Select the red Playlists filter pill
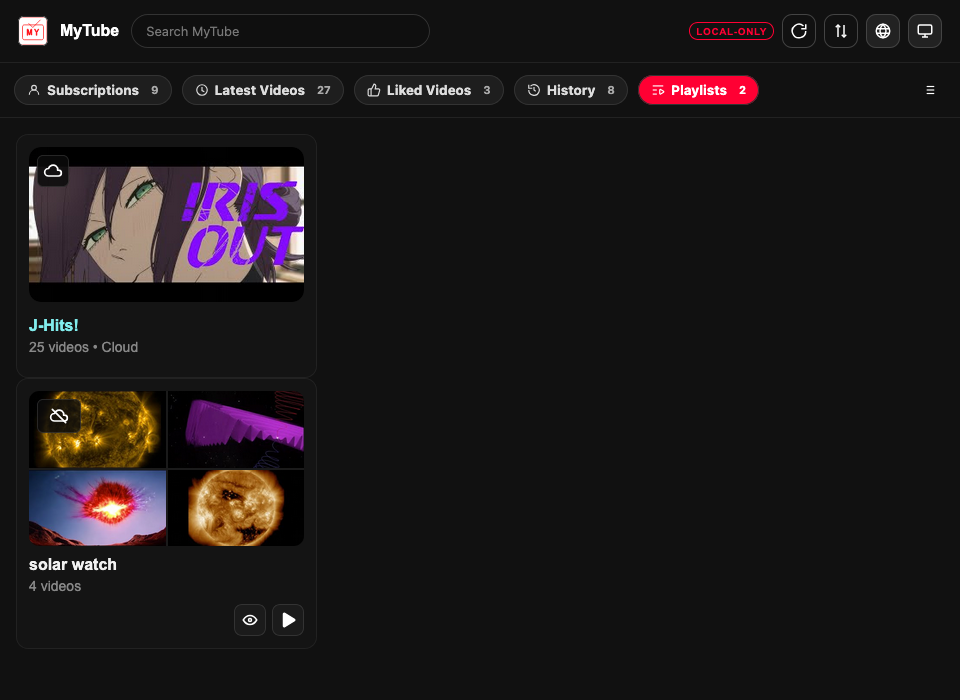 698,90
